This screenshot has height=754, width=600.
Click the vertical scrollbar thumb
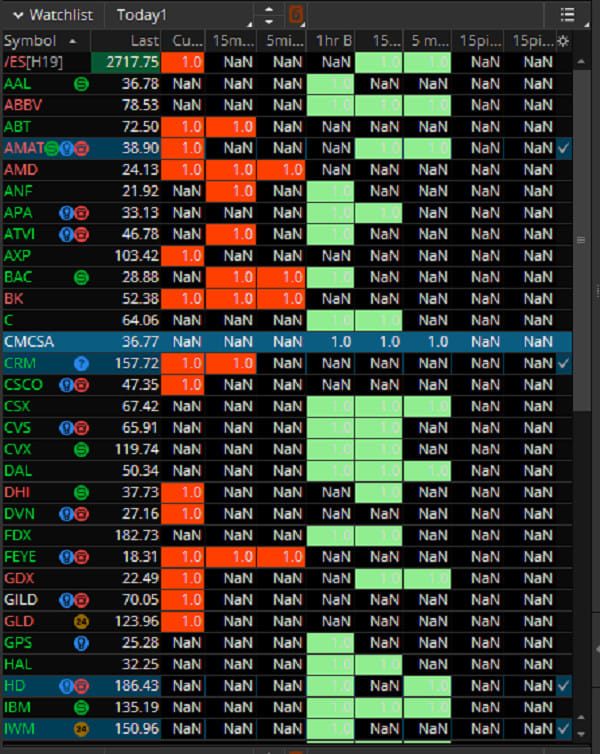pos(581,240)
